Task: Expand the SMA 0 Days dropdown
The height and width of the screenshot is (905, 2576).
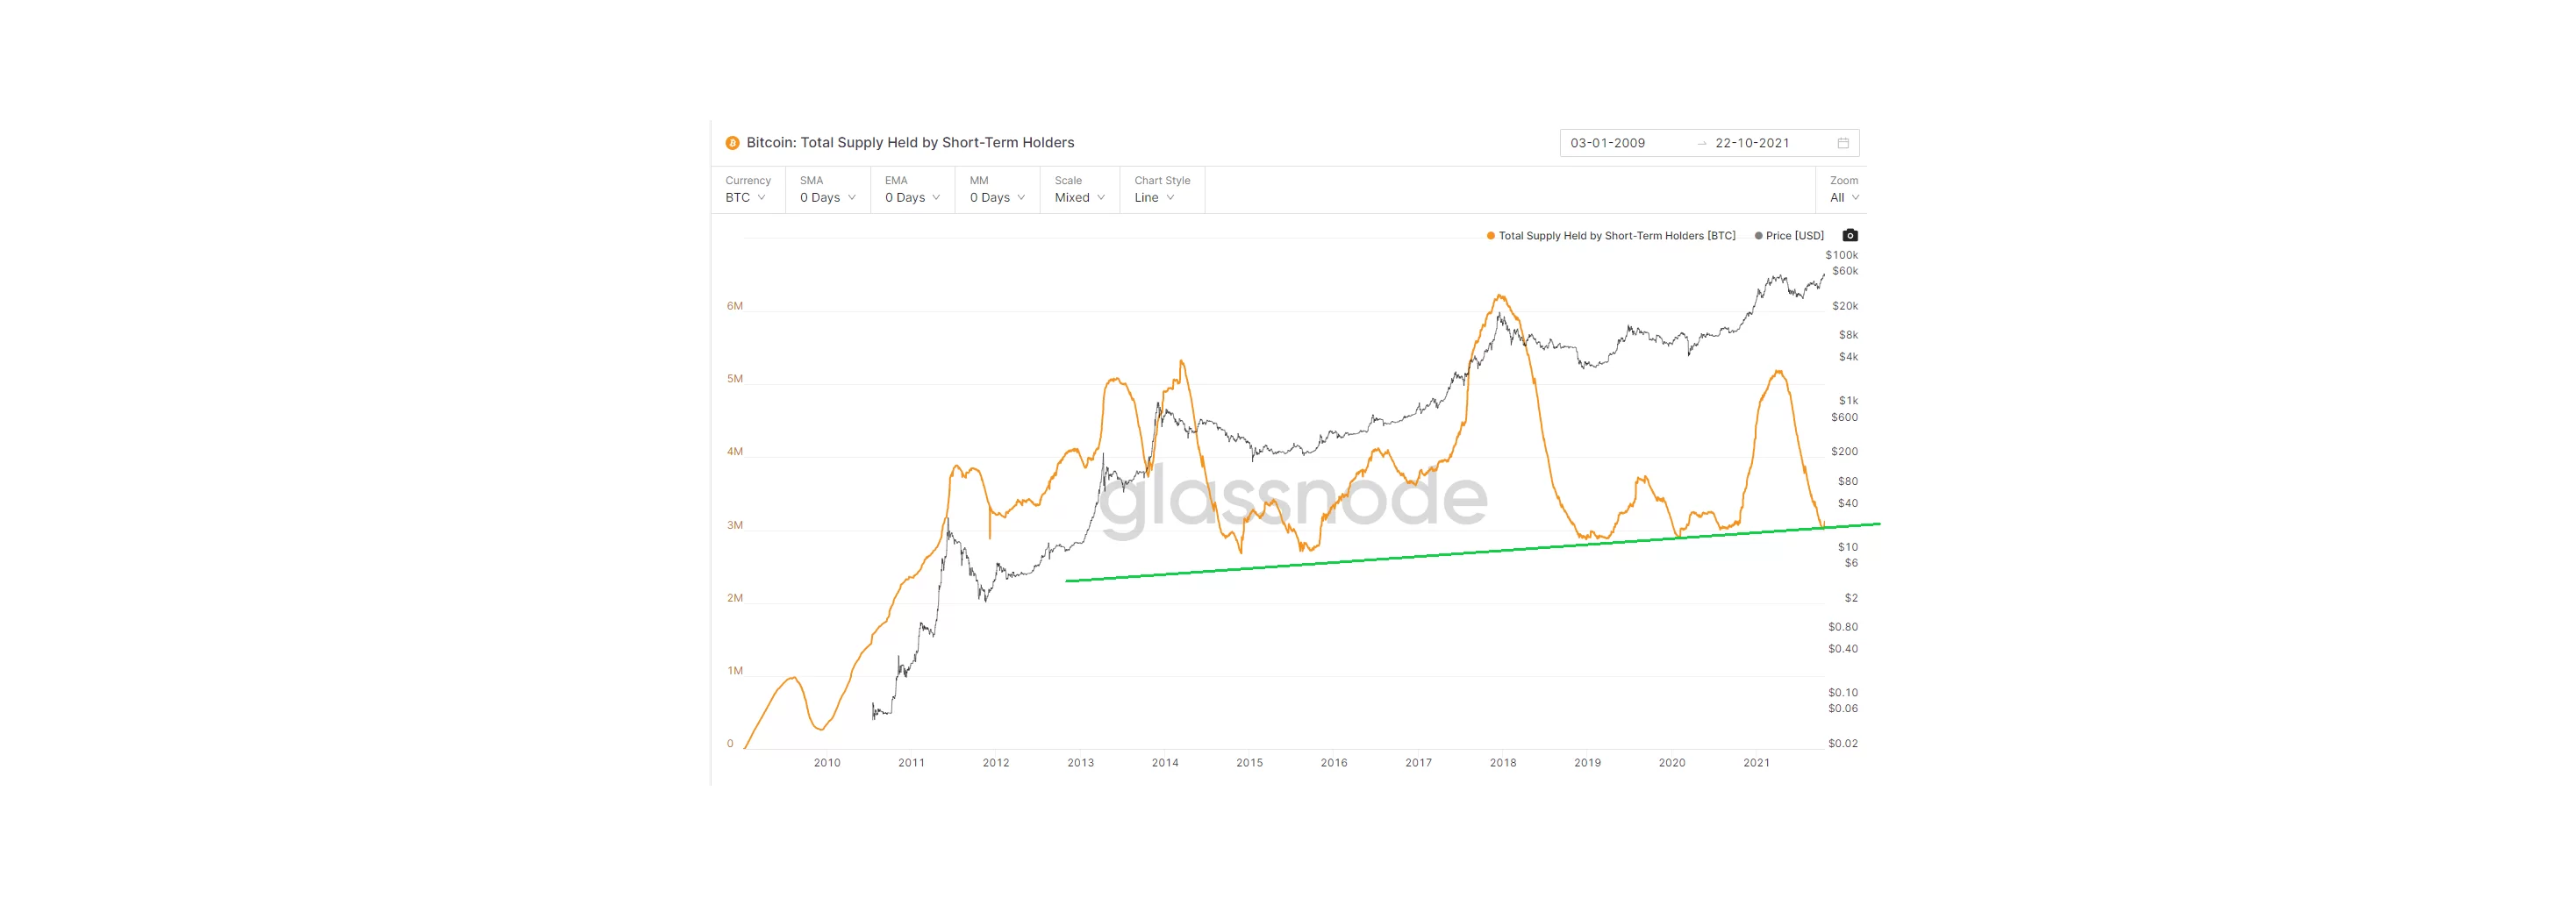Action: tap(827, 197)
